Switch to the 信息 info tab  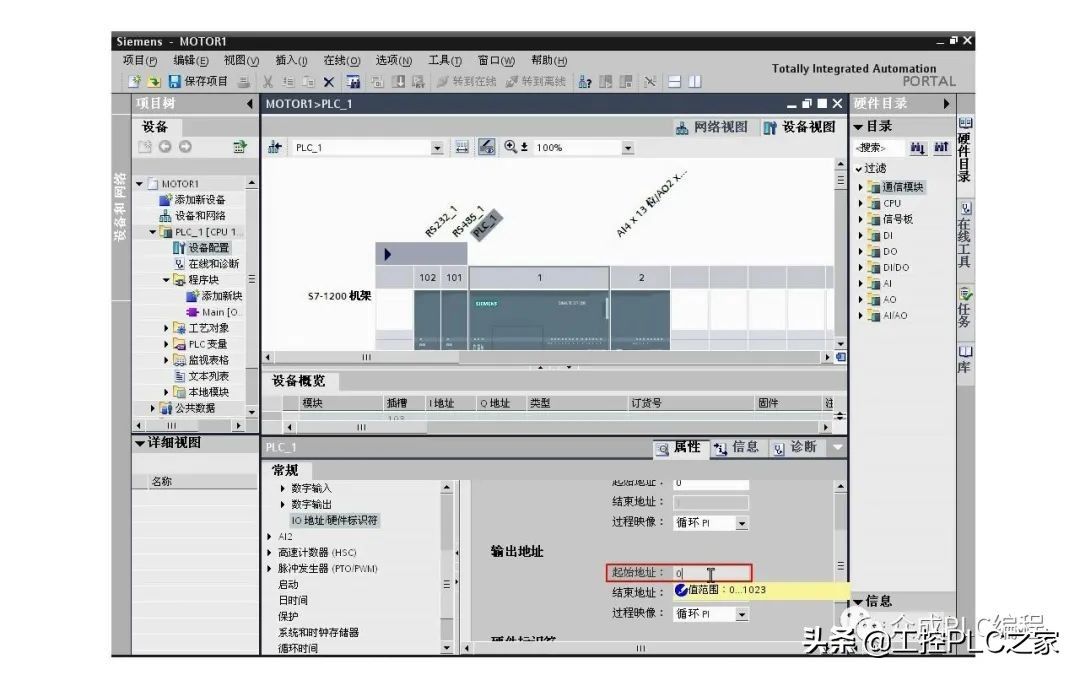(736, 448)
